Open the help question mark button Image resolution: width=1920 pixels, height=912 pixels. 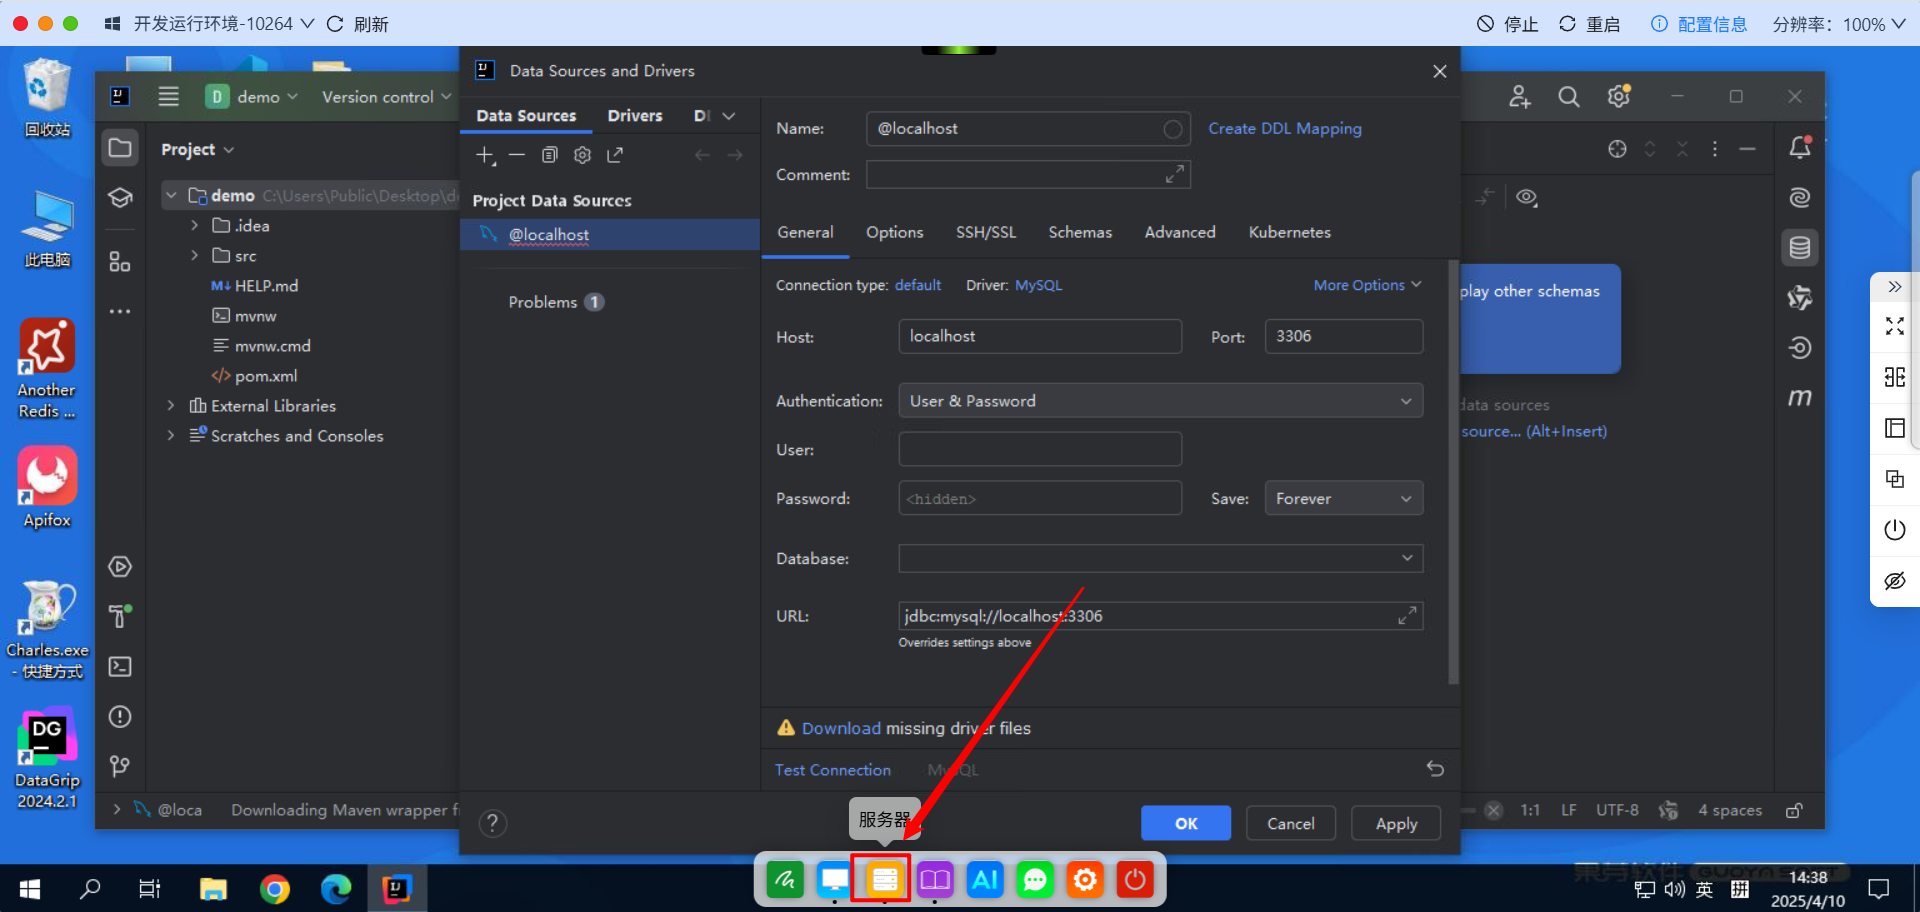click(x=493, y=823)
